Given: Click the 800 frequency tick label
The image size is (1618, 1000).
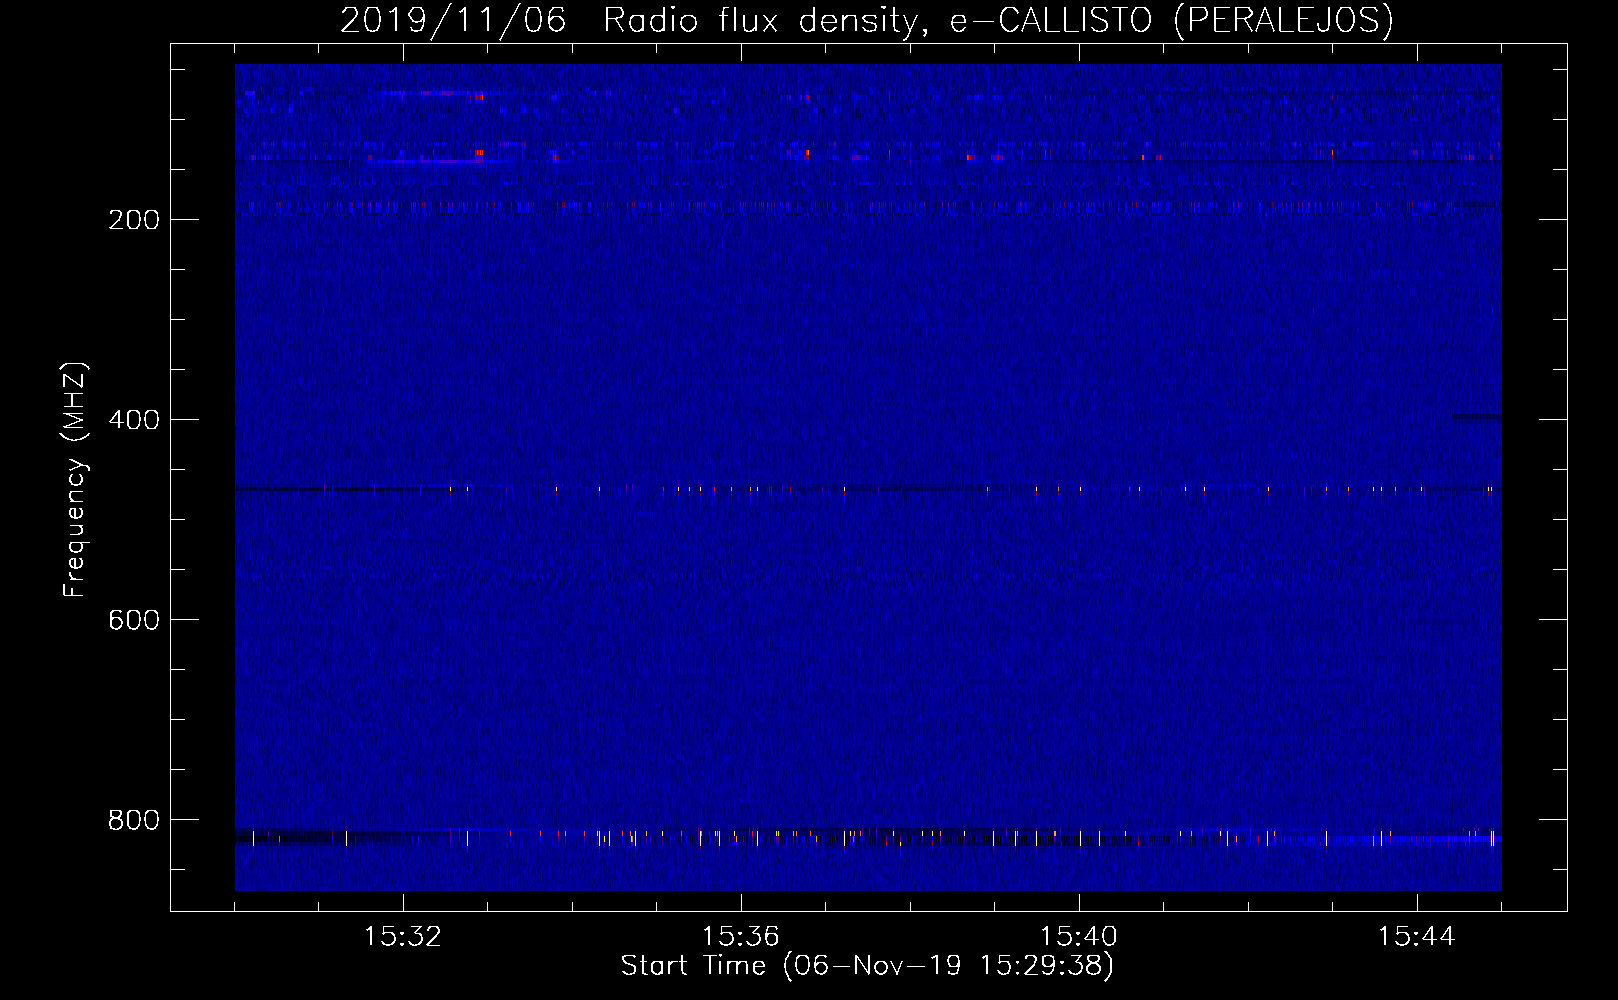Looking at the screenshot, I should pyautogui.click(x=134, y=820).
